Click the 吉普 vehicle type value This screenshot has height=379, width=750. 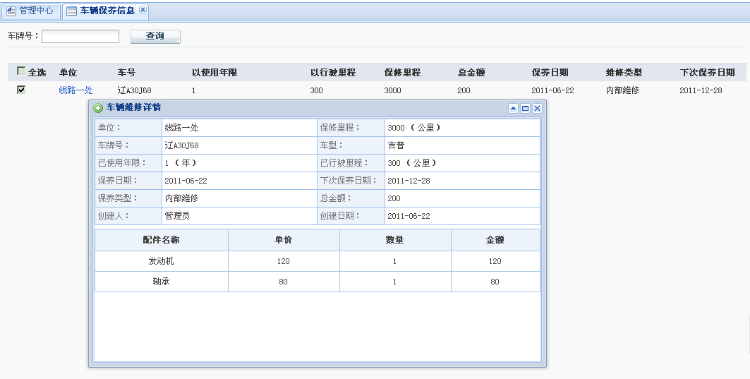(x=396, y=145)
